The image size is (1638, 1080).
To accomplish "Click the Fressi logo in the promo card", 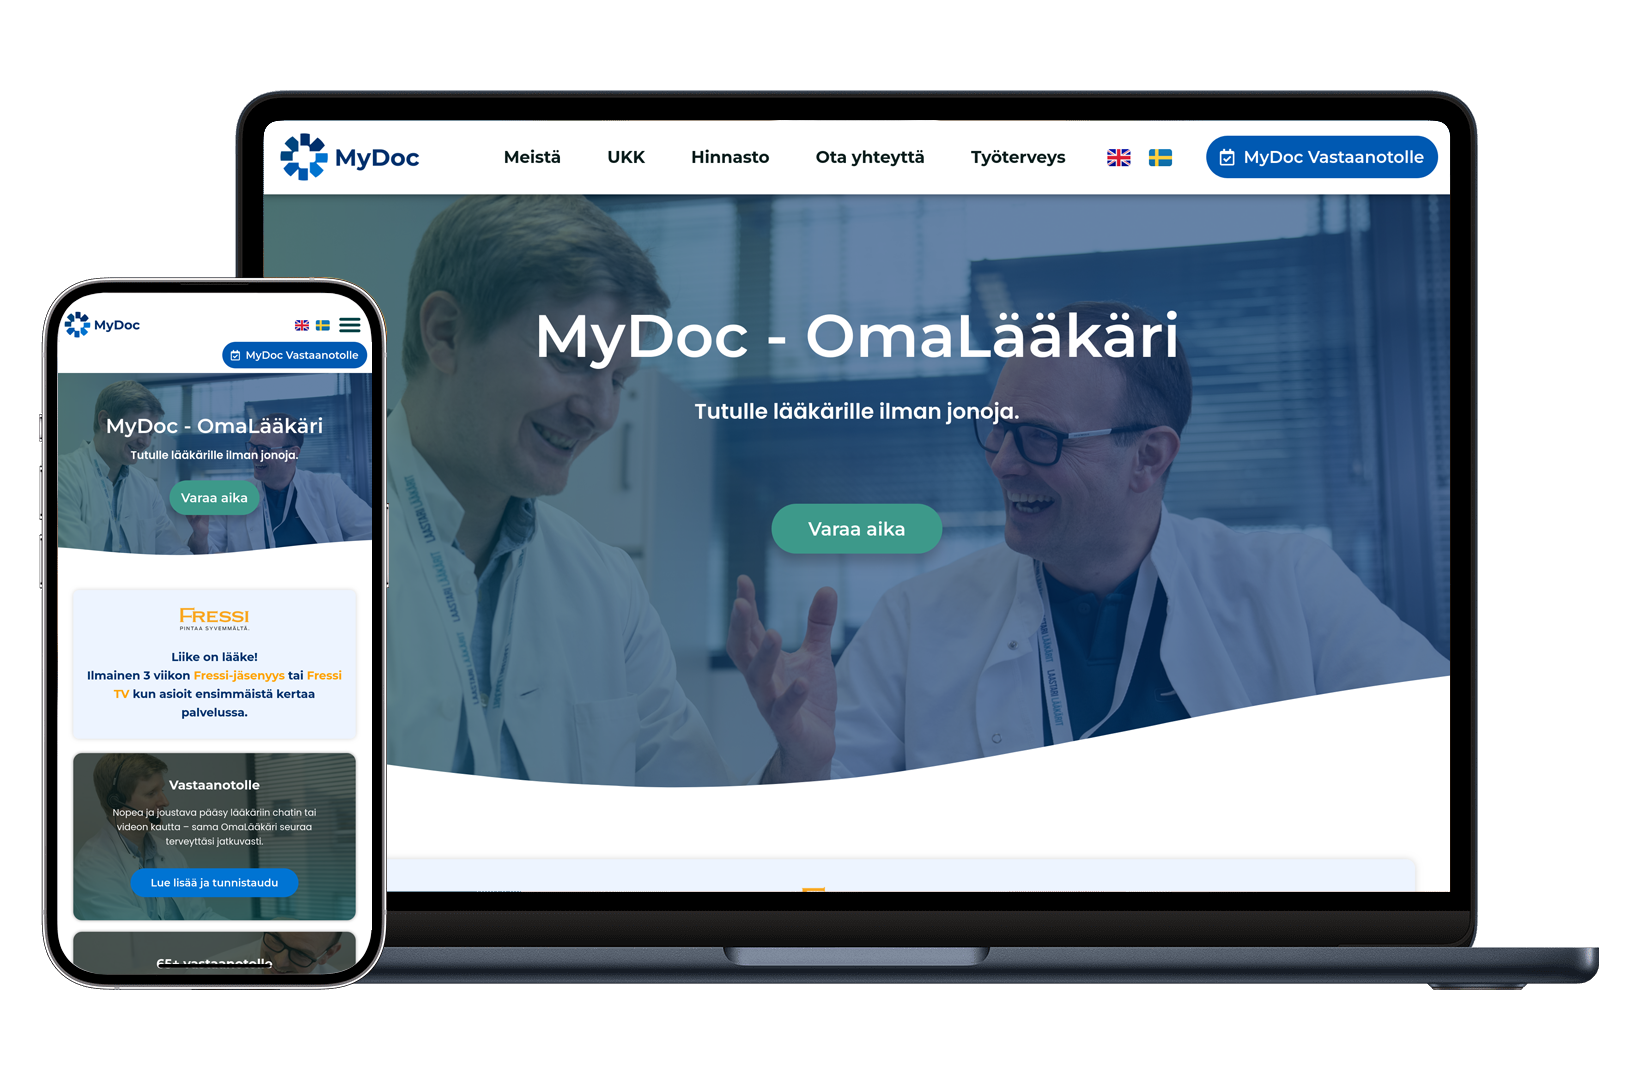I will (x=213, y=617).
